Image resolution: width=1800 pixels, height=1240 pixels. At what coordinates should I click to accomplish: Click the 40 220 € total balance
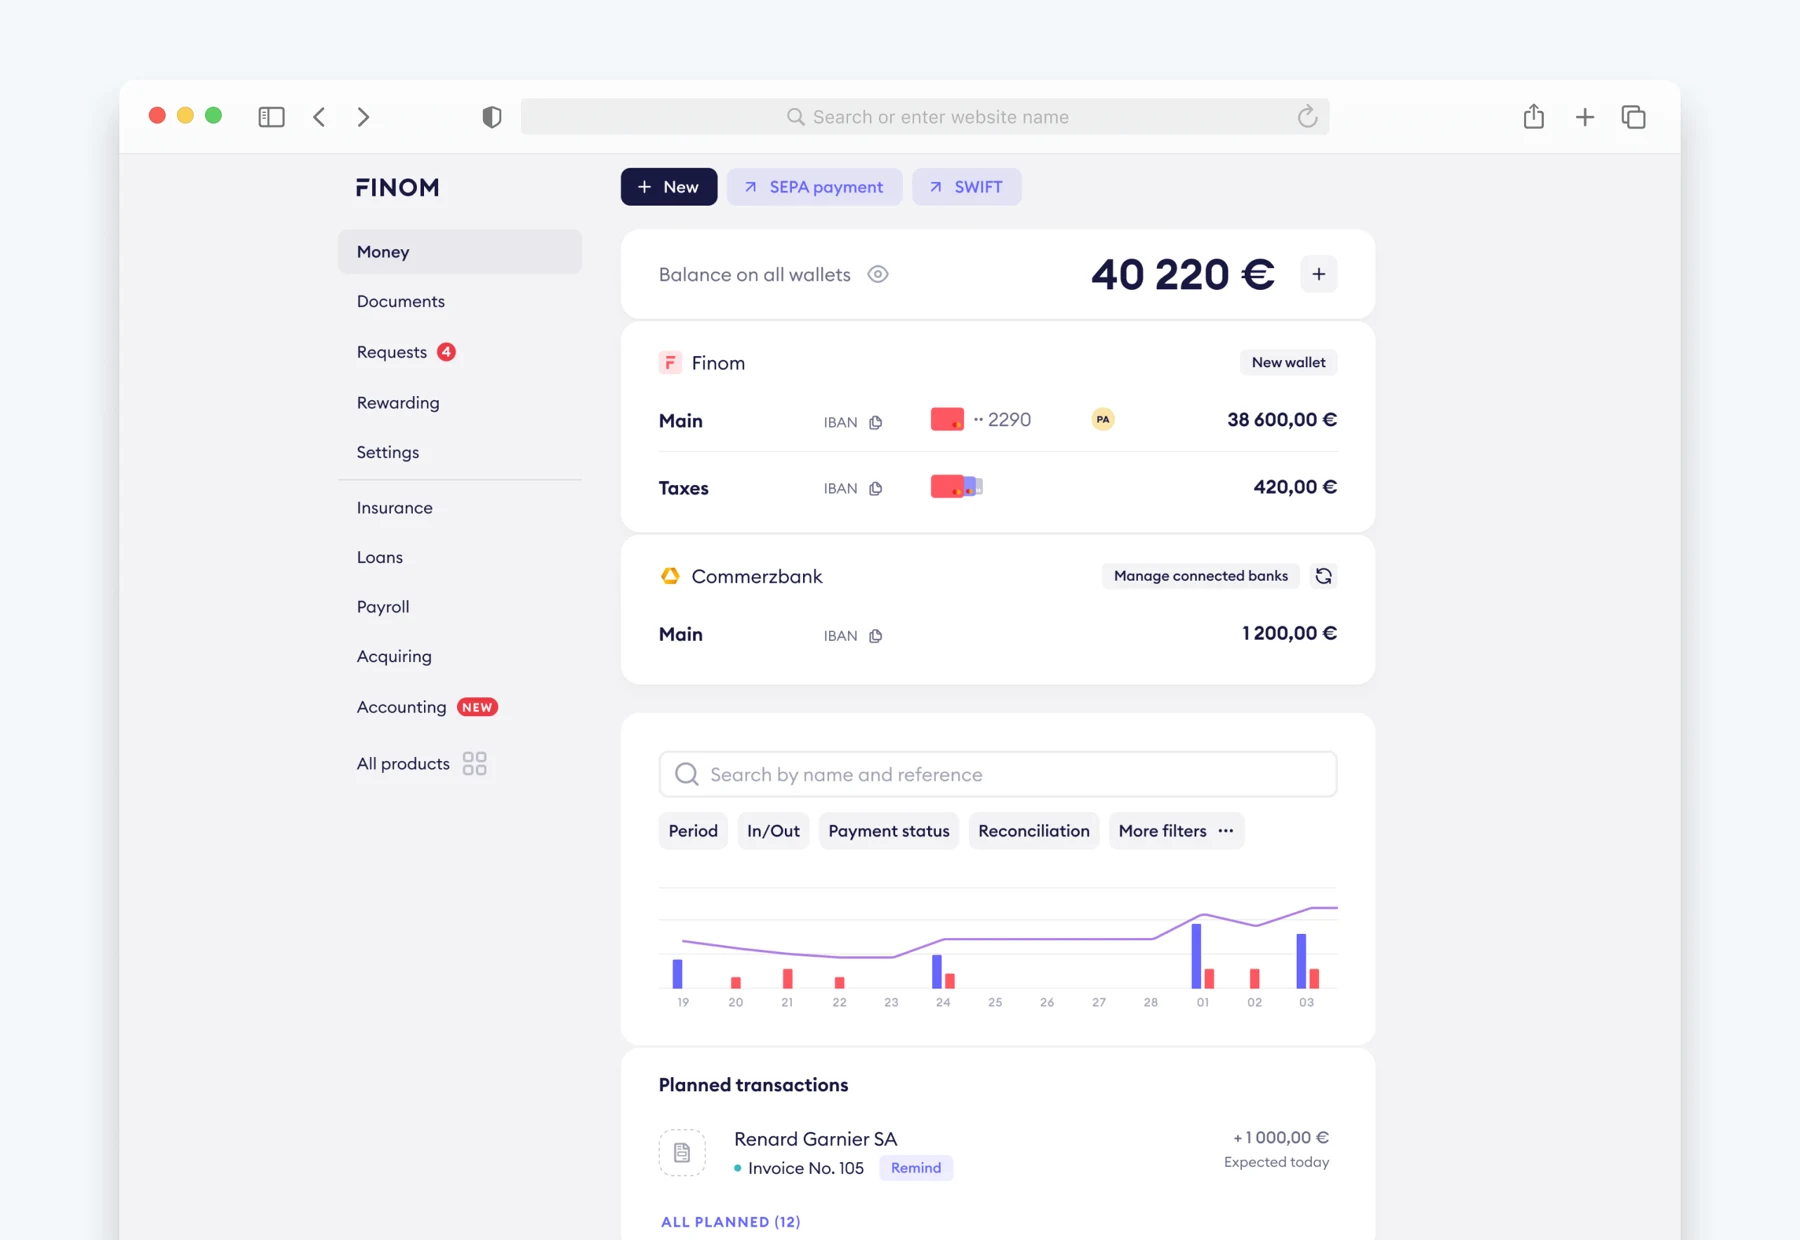(x=1183, y=274)
